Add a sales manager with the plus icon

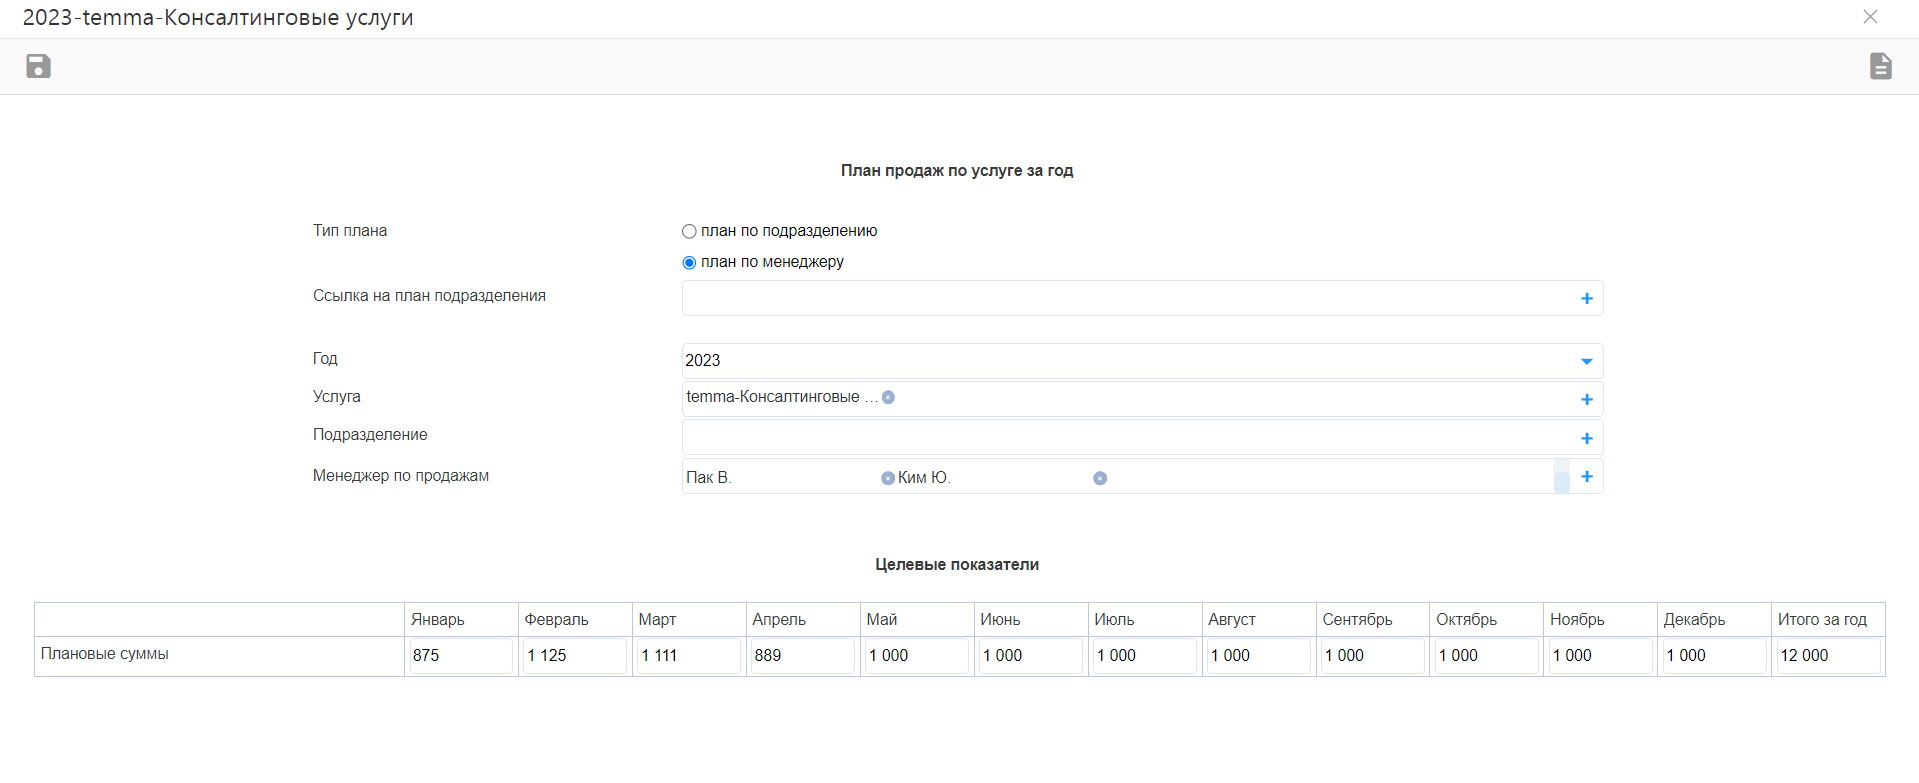click(x=1586, y=476)
